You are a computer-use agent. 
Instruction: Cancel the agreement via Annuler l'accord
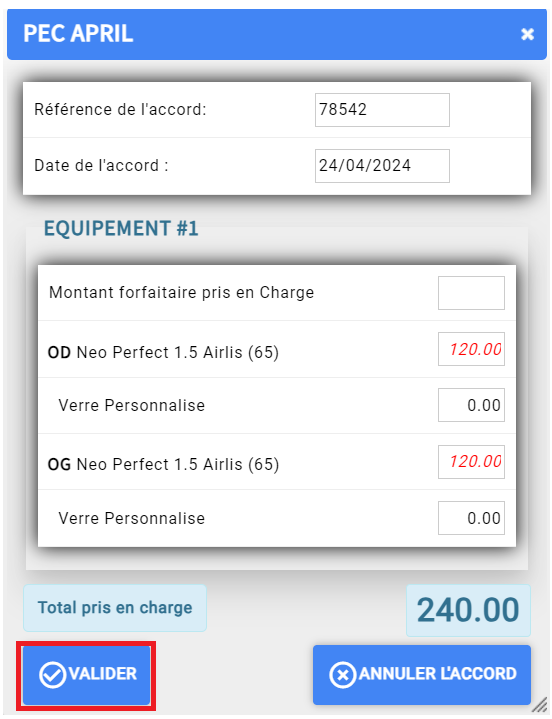(x=422, y=675)
